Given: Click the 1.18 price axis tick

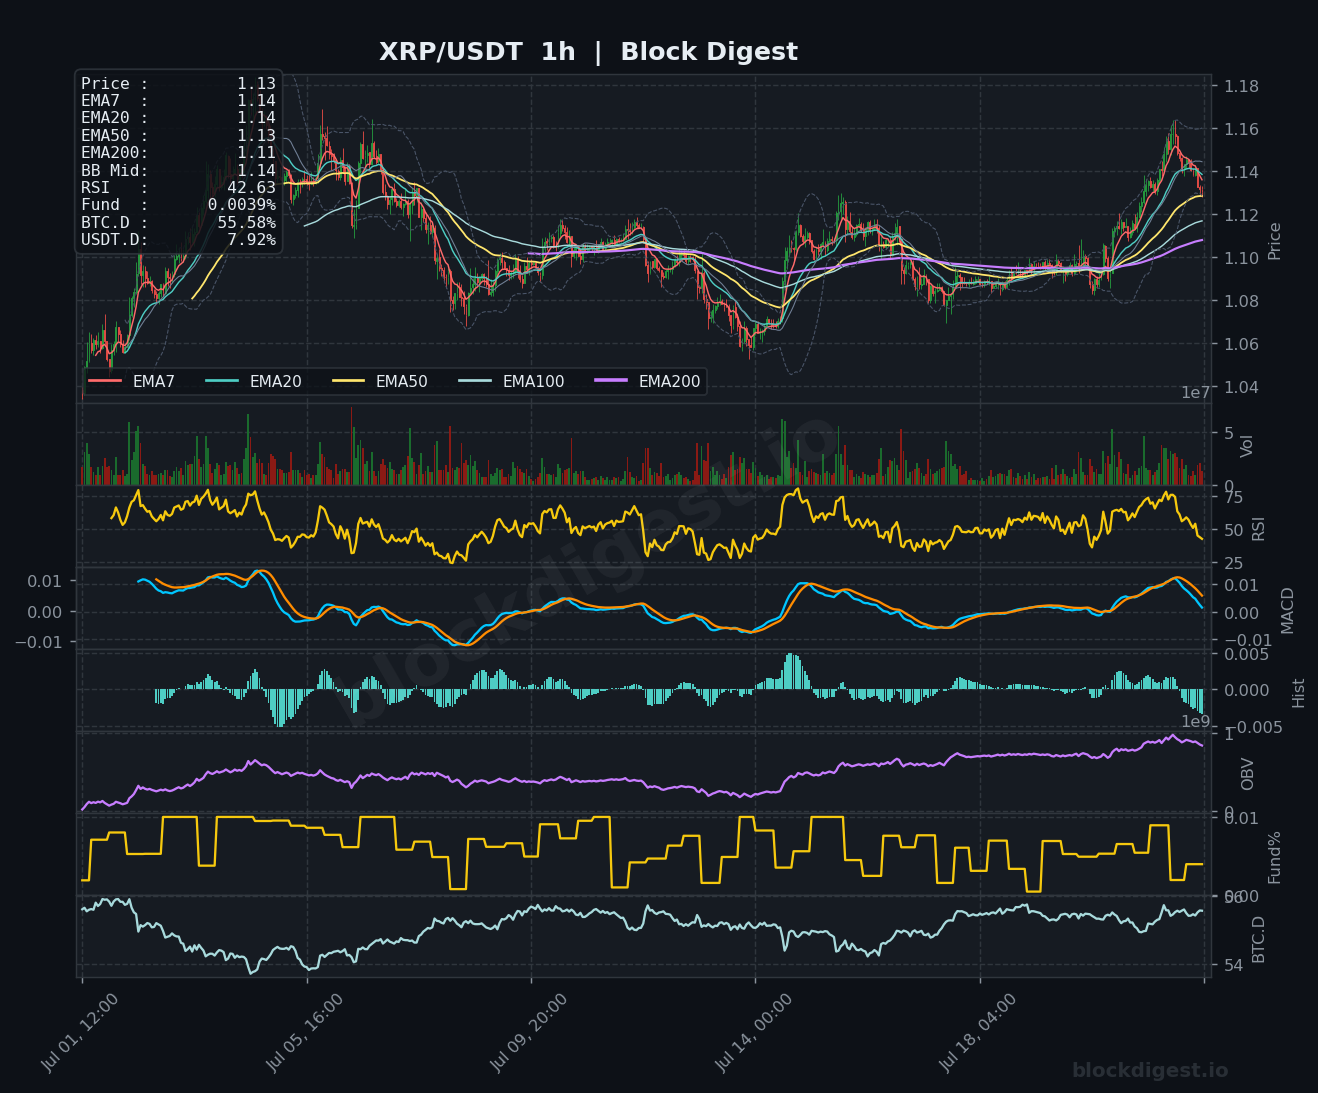Looking at the screenshot, I should [1242, 87].
